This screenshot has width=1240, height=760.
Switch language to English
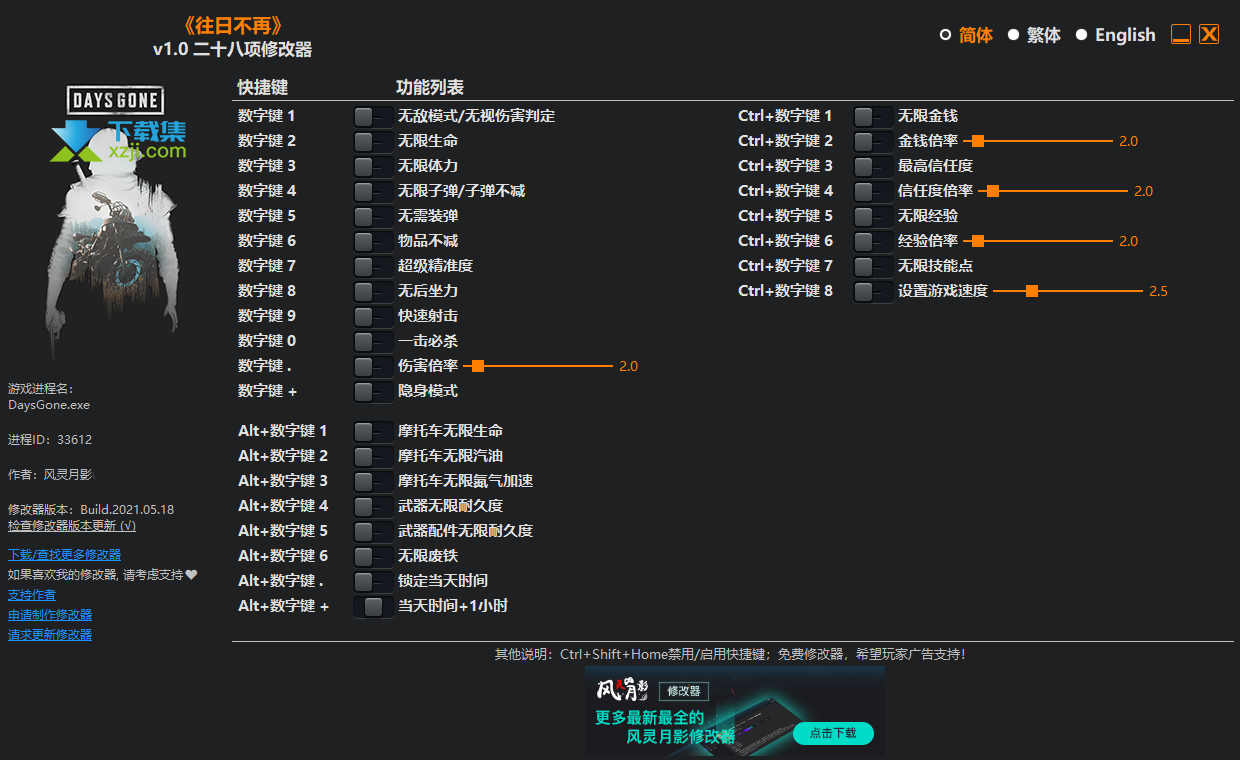click(1081, 35)
